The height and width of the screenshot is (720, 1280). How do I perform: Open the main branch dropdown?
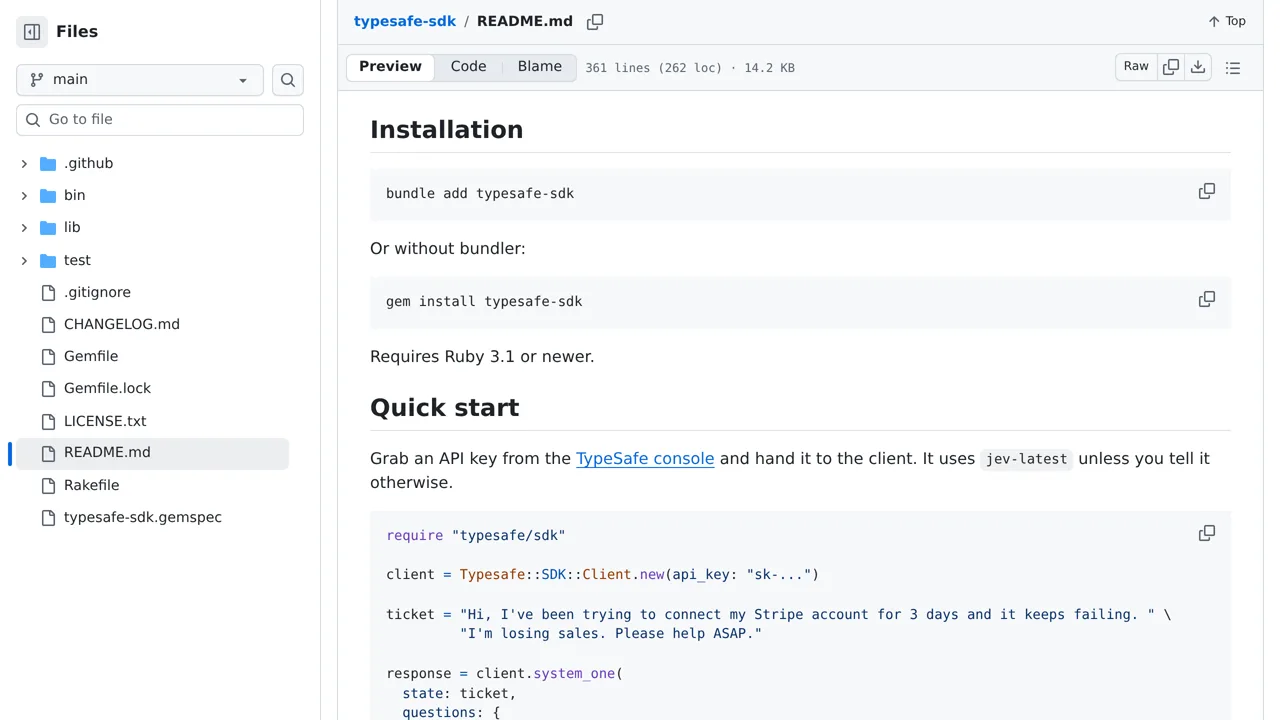tap(140, 80)
